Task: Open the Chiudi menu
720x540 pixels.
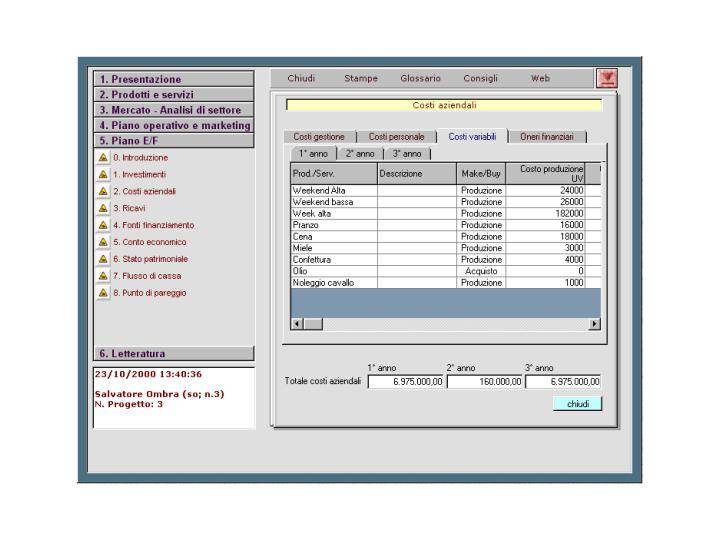Action: (301, 78)
